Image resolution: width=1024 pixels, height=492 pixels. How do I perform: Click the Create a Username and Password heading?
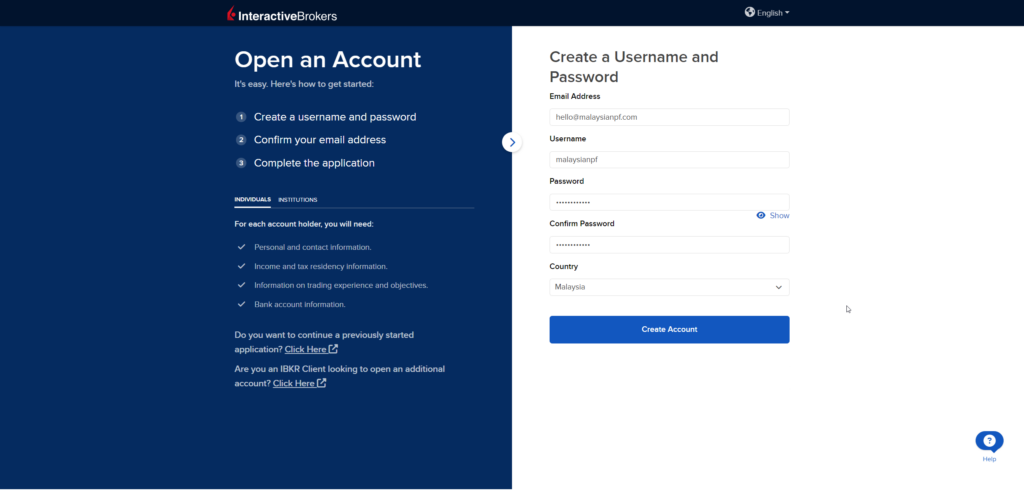pyautogui.click(x=633, y=67)
